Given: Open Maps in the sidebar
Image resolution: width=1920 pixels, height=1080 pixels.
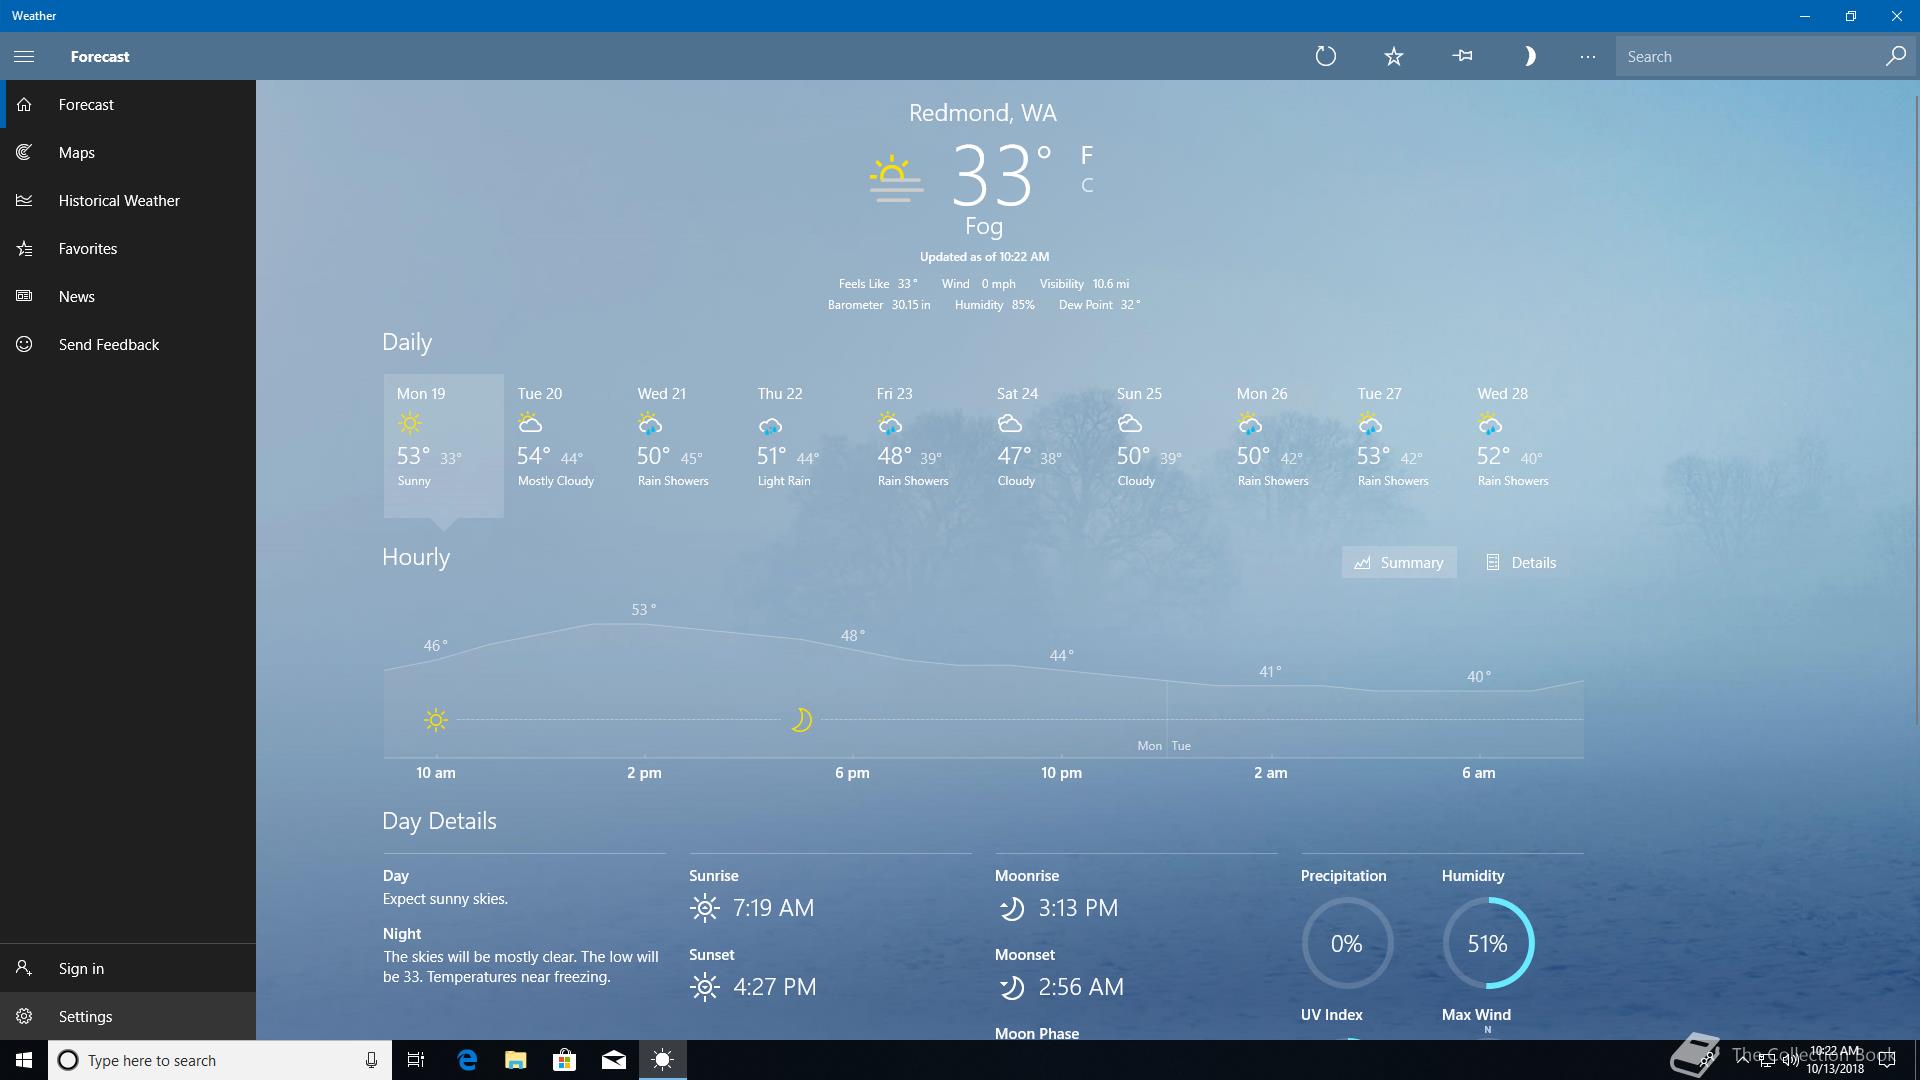Looking at the screenshot, I should (128, 152).
